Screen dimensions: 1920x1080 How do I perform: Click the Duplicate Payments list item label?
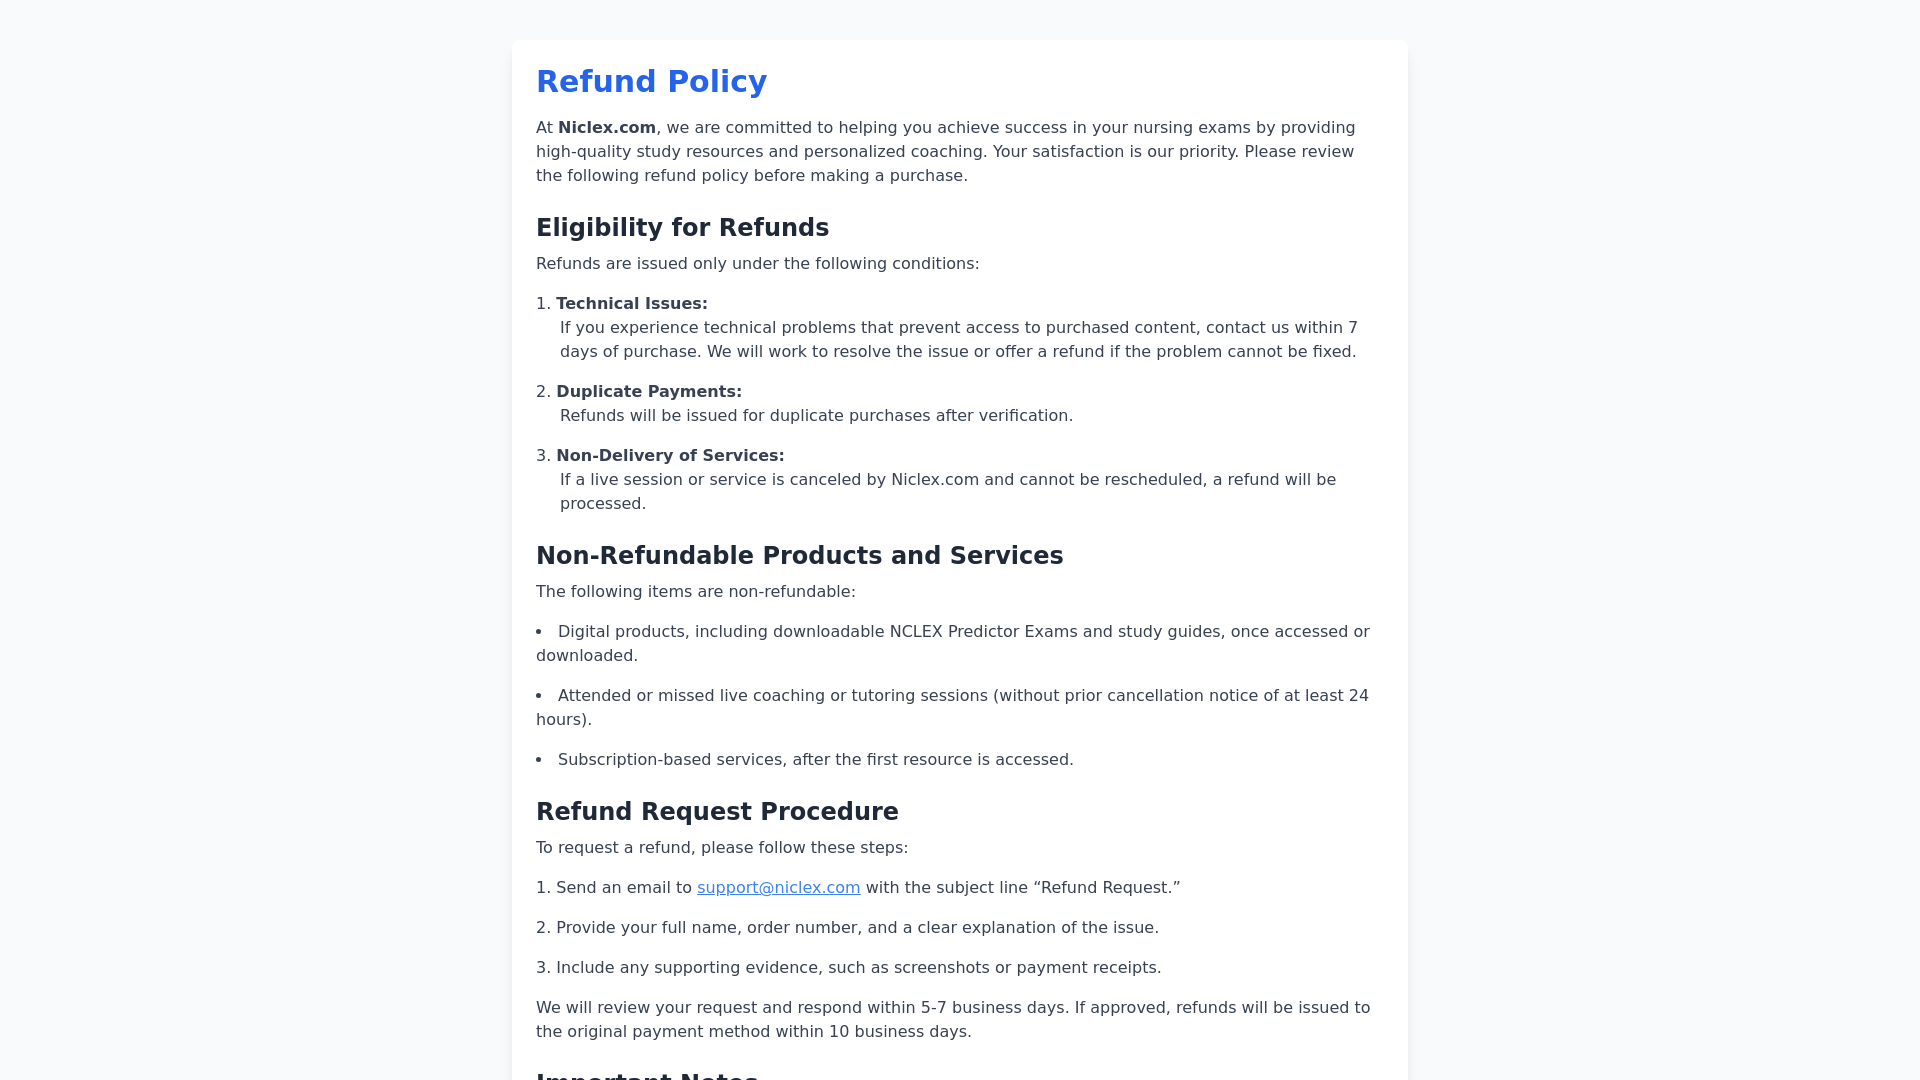[649, 392]
